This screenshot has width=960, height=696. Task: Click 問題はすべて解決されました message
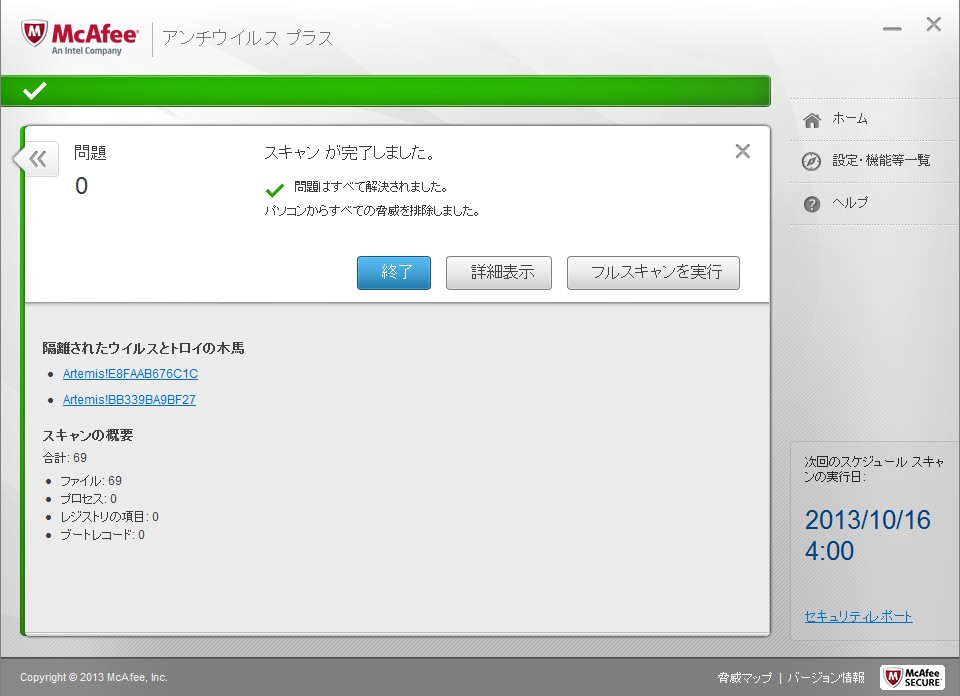370,187
